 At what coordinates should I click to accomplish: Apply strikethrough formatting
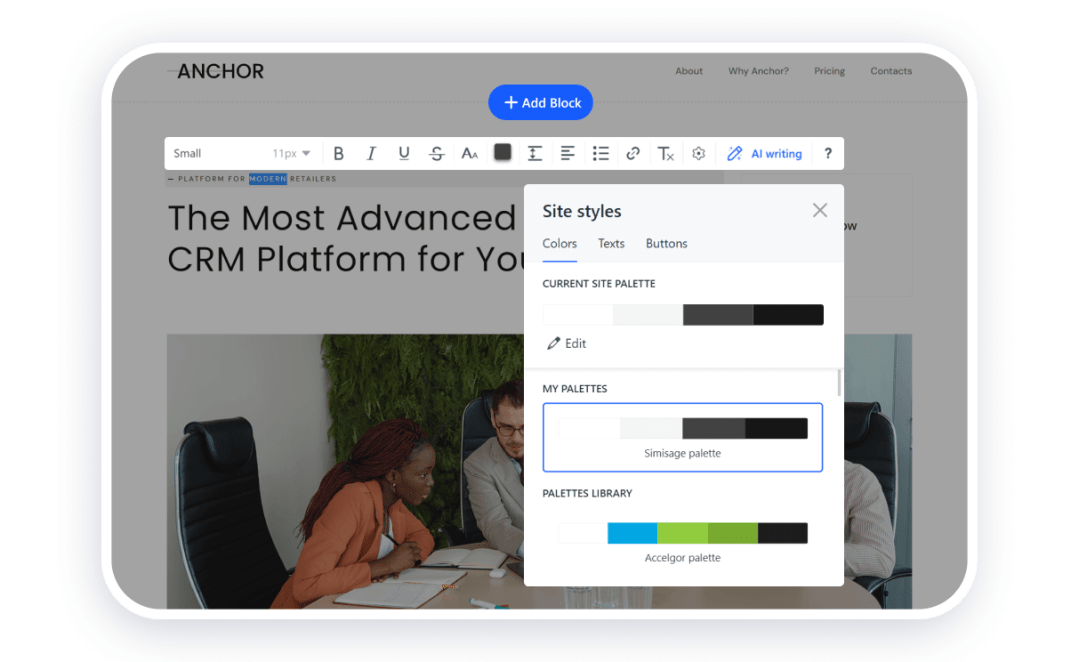pyautogui.click(x=436, y=153)
